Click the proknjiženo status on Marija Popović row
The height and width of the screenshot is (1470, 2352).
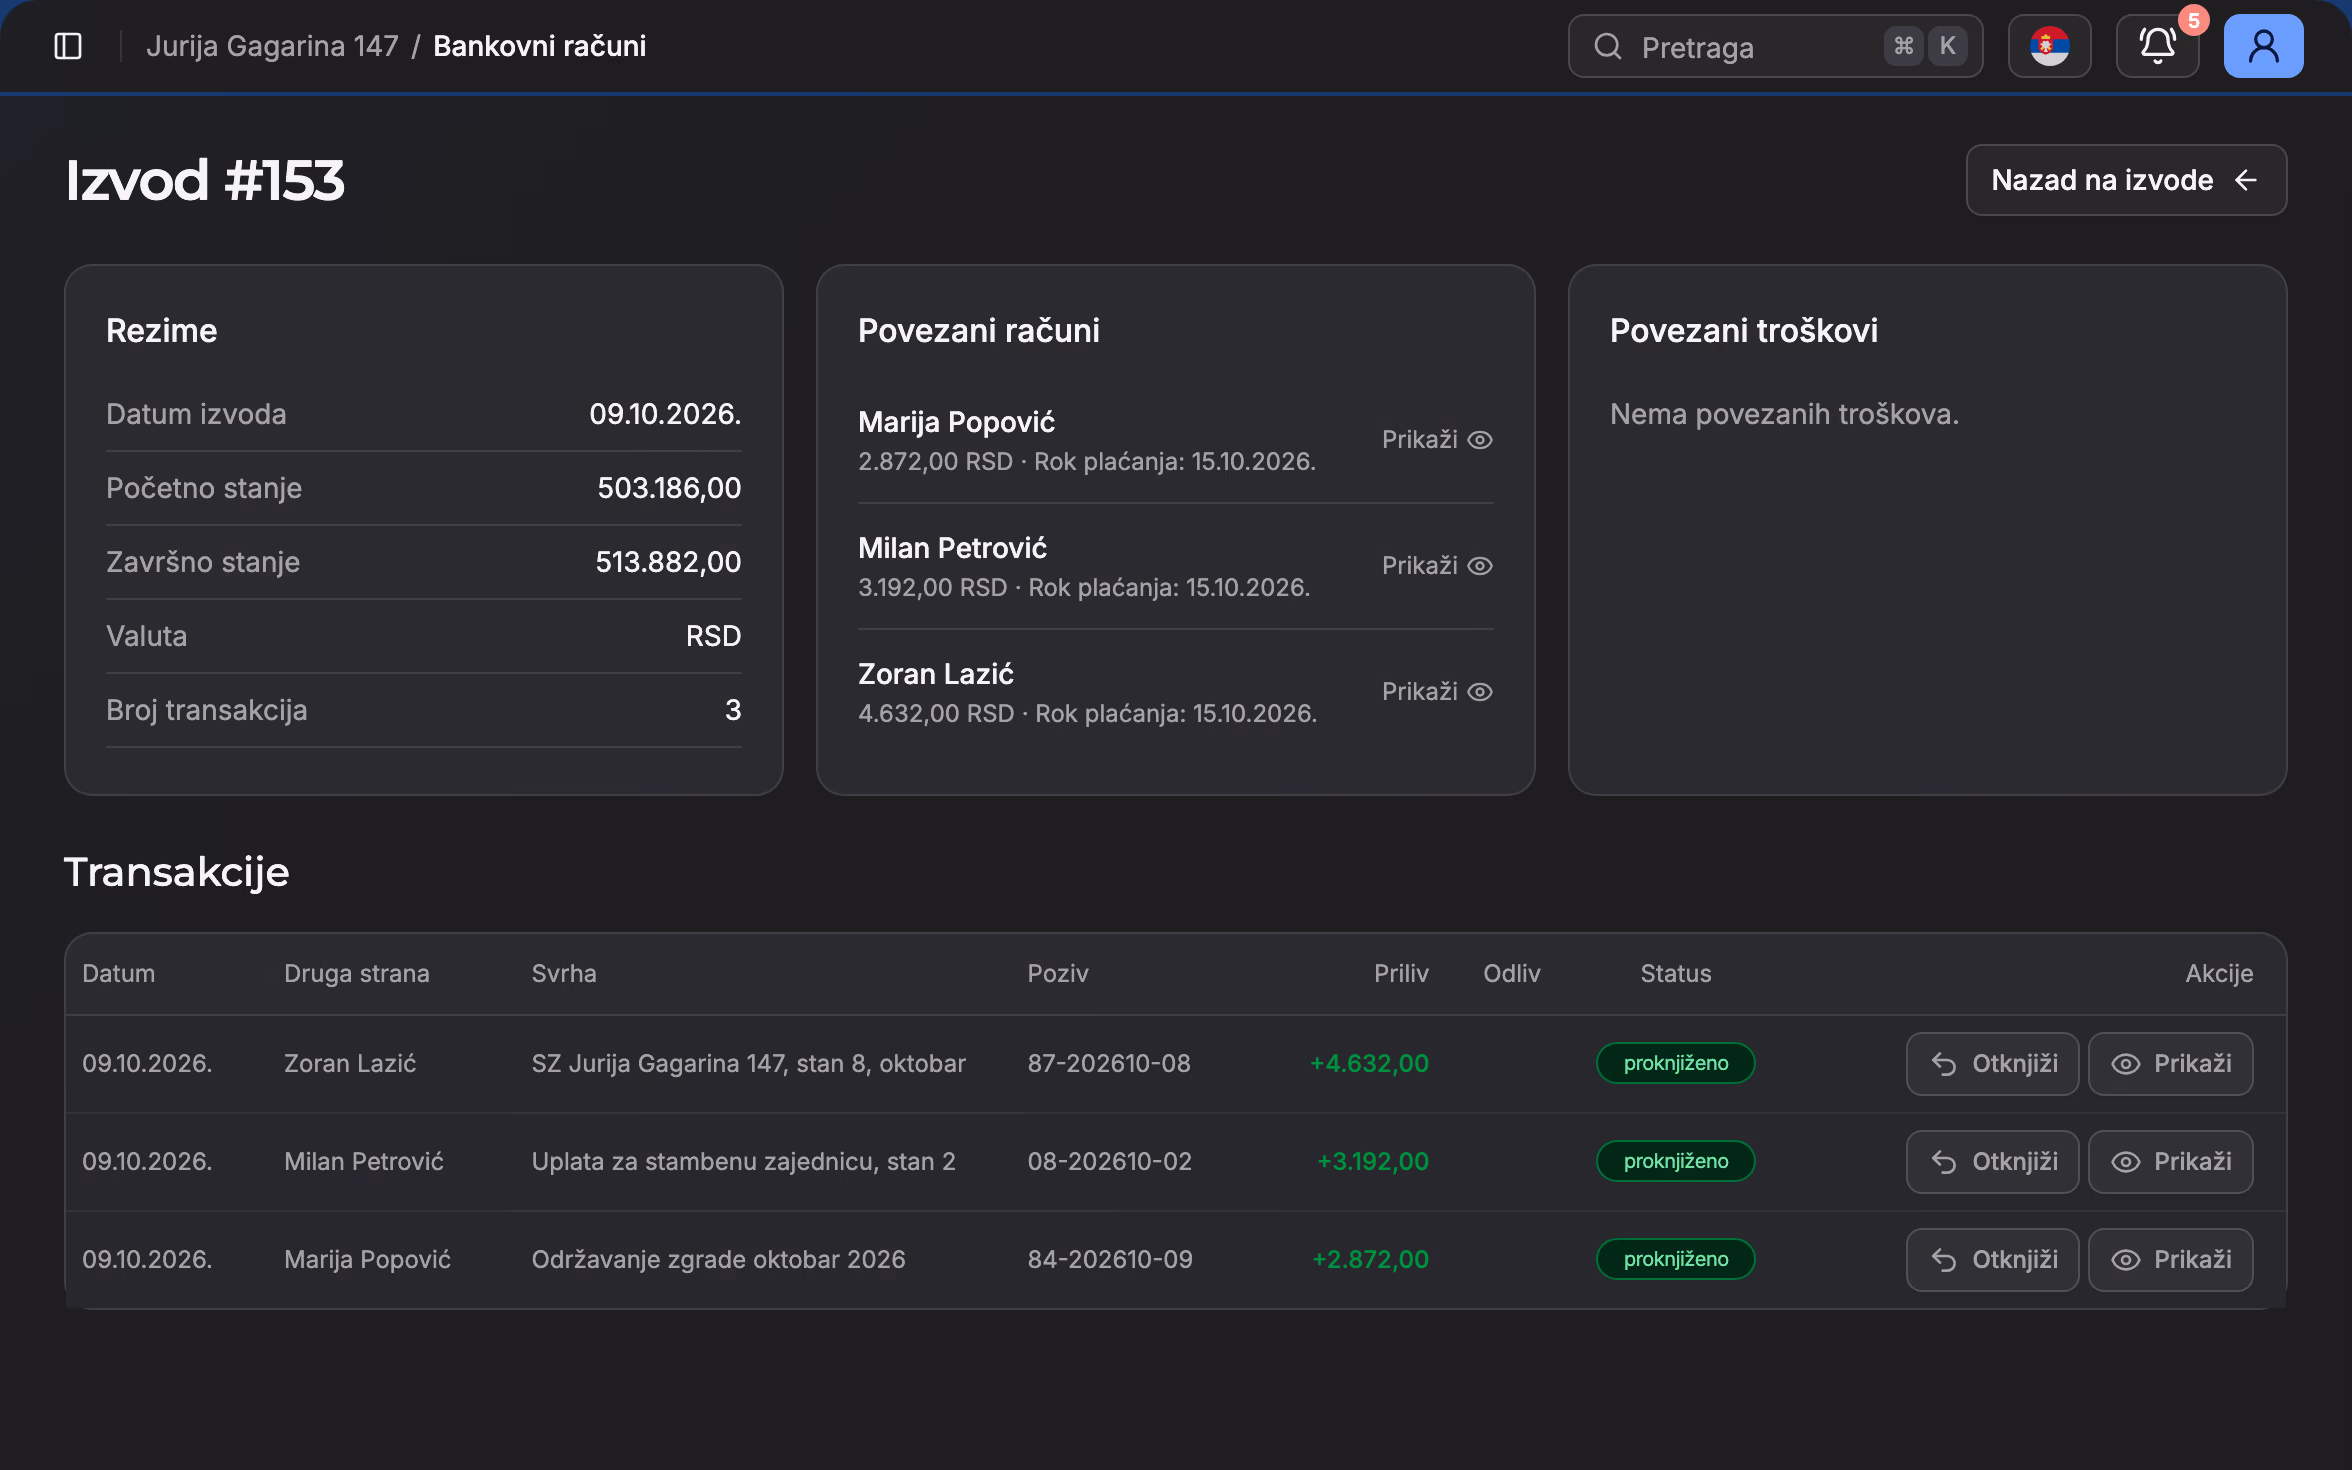pos(1675,1259)
